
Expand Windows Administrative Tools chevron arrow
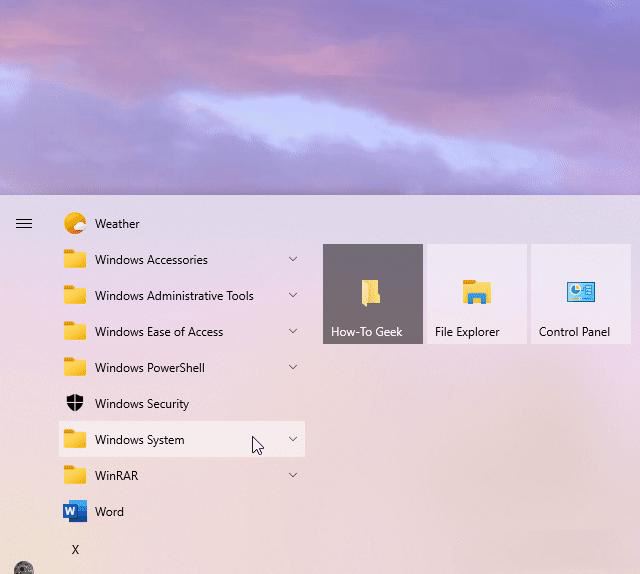tap(293, 296)
